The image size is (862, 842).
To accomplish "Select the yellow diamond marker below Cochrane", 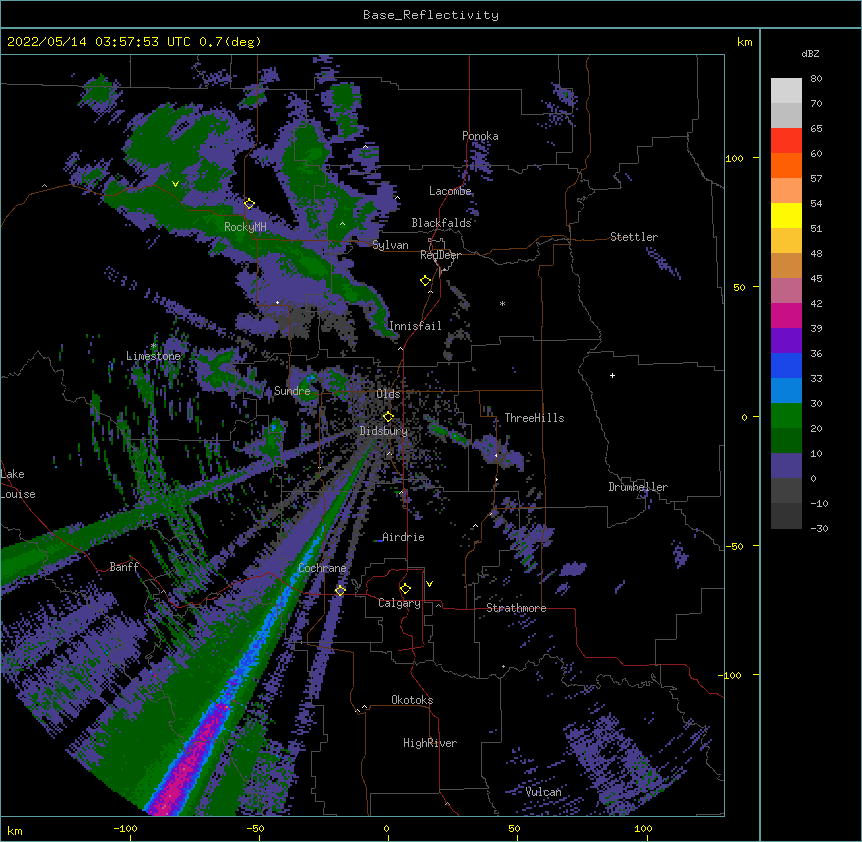I will (340, 590).
